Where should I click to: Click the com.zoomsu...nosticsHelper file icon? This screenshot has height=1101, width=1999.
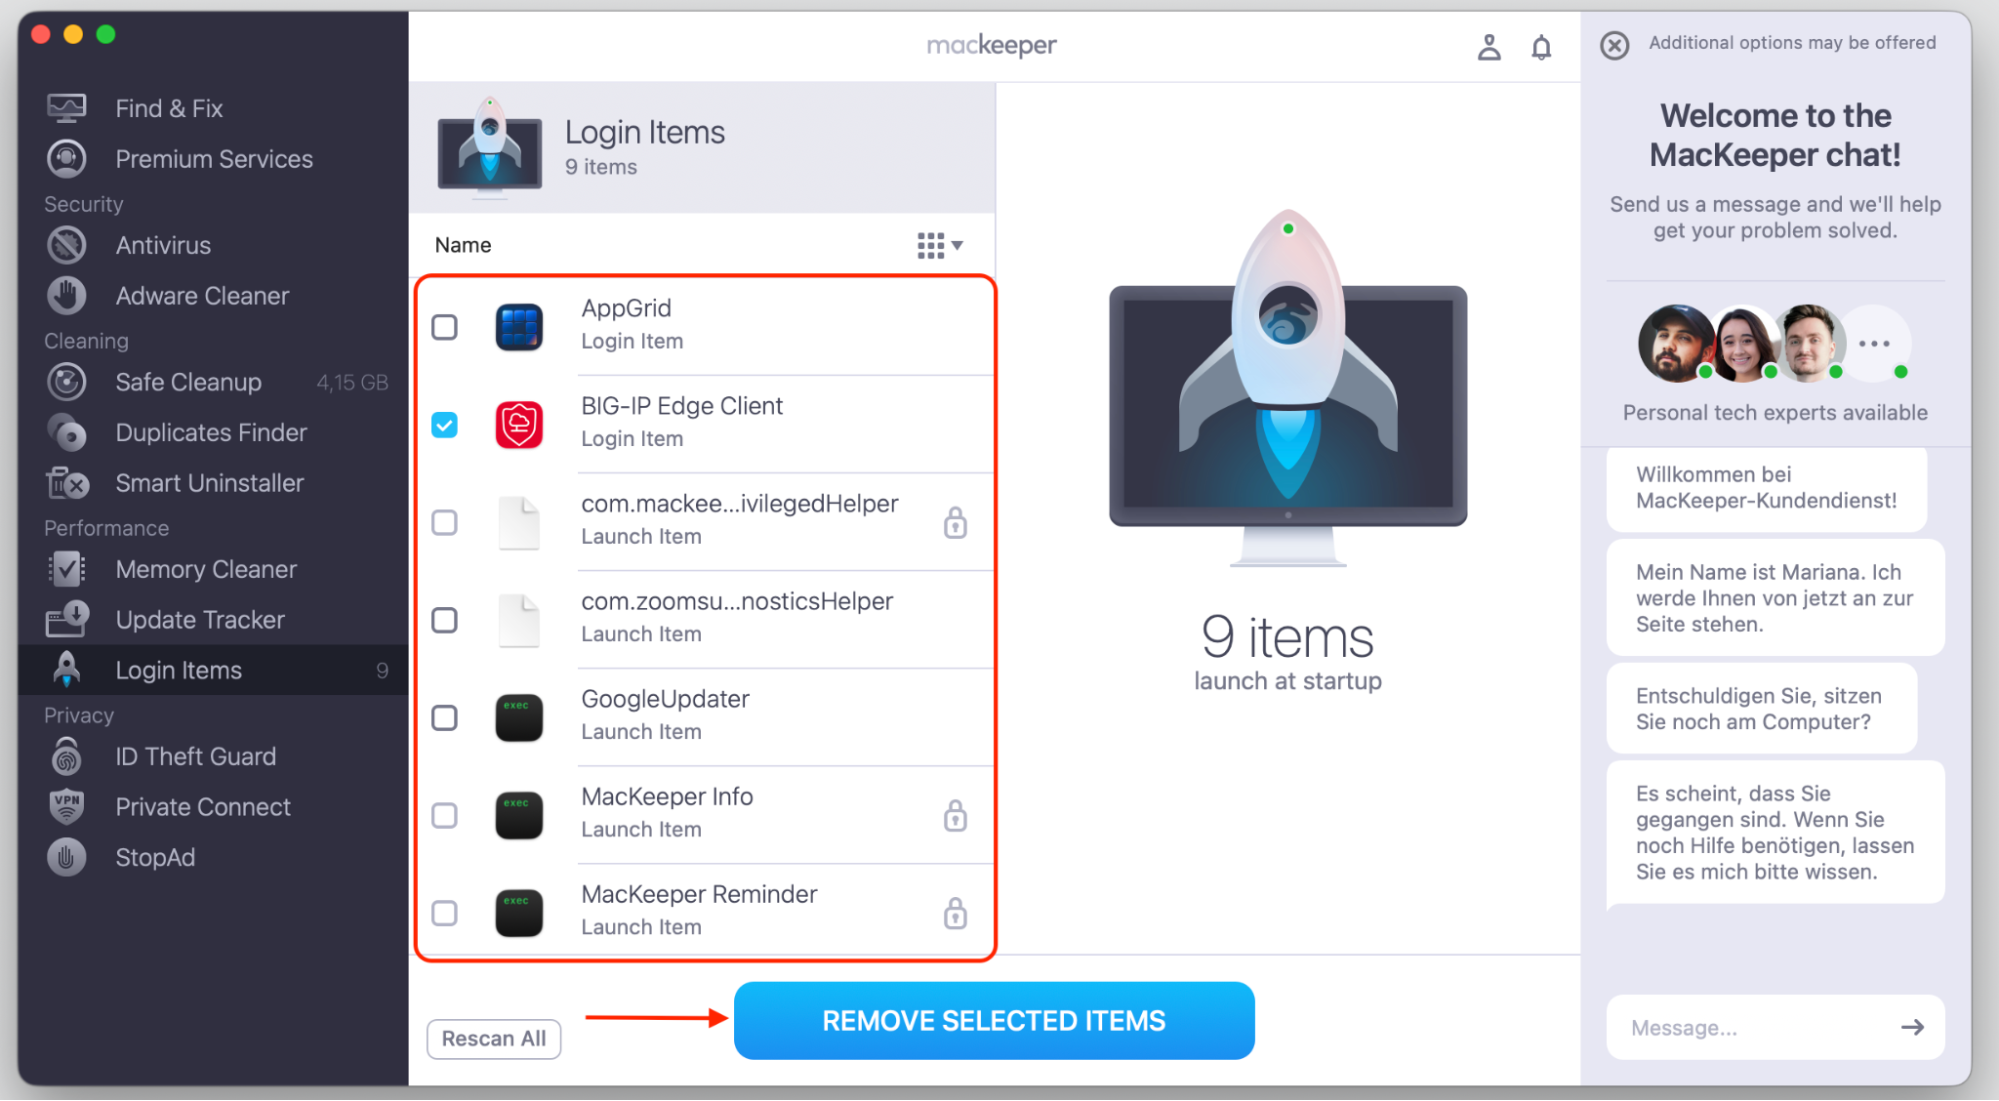click(519, 620)
